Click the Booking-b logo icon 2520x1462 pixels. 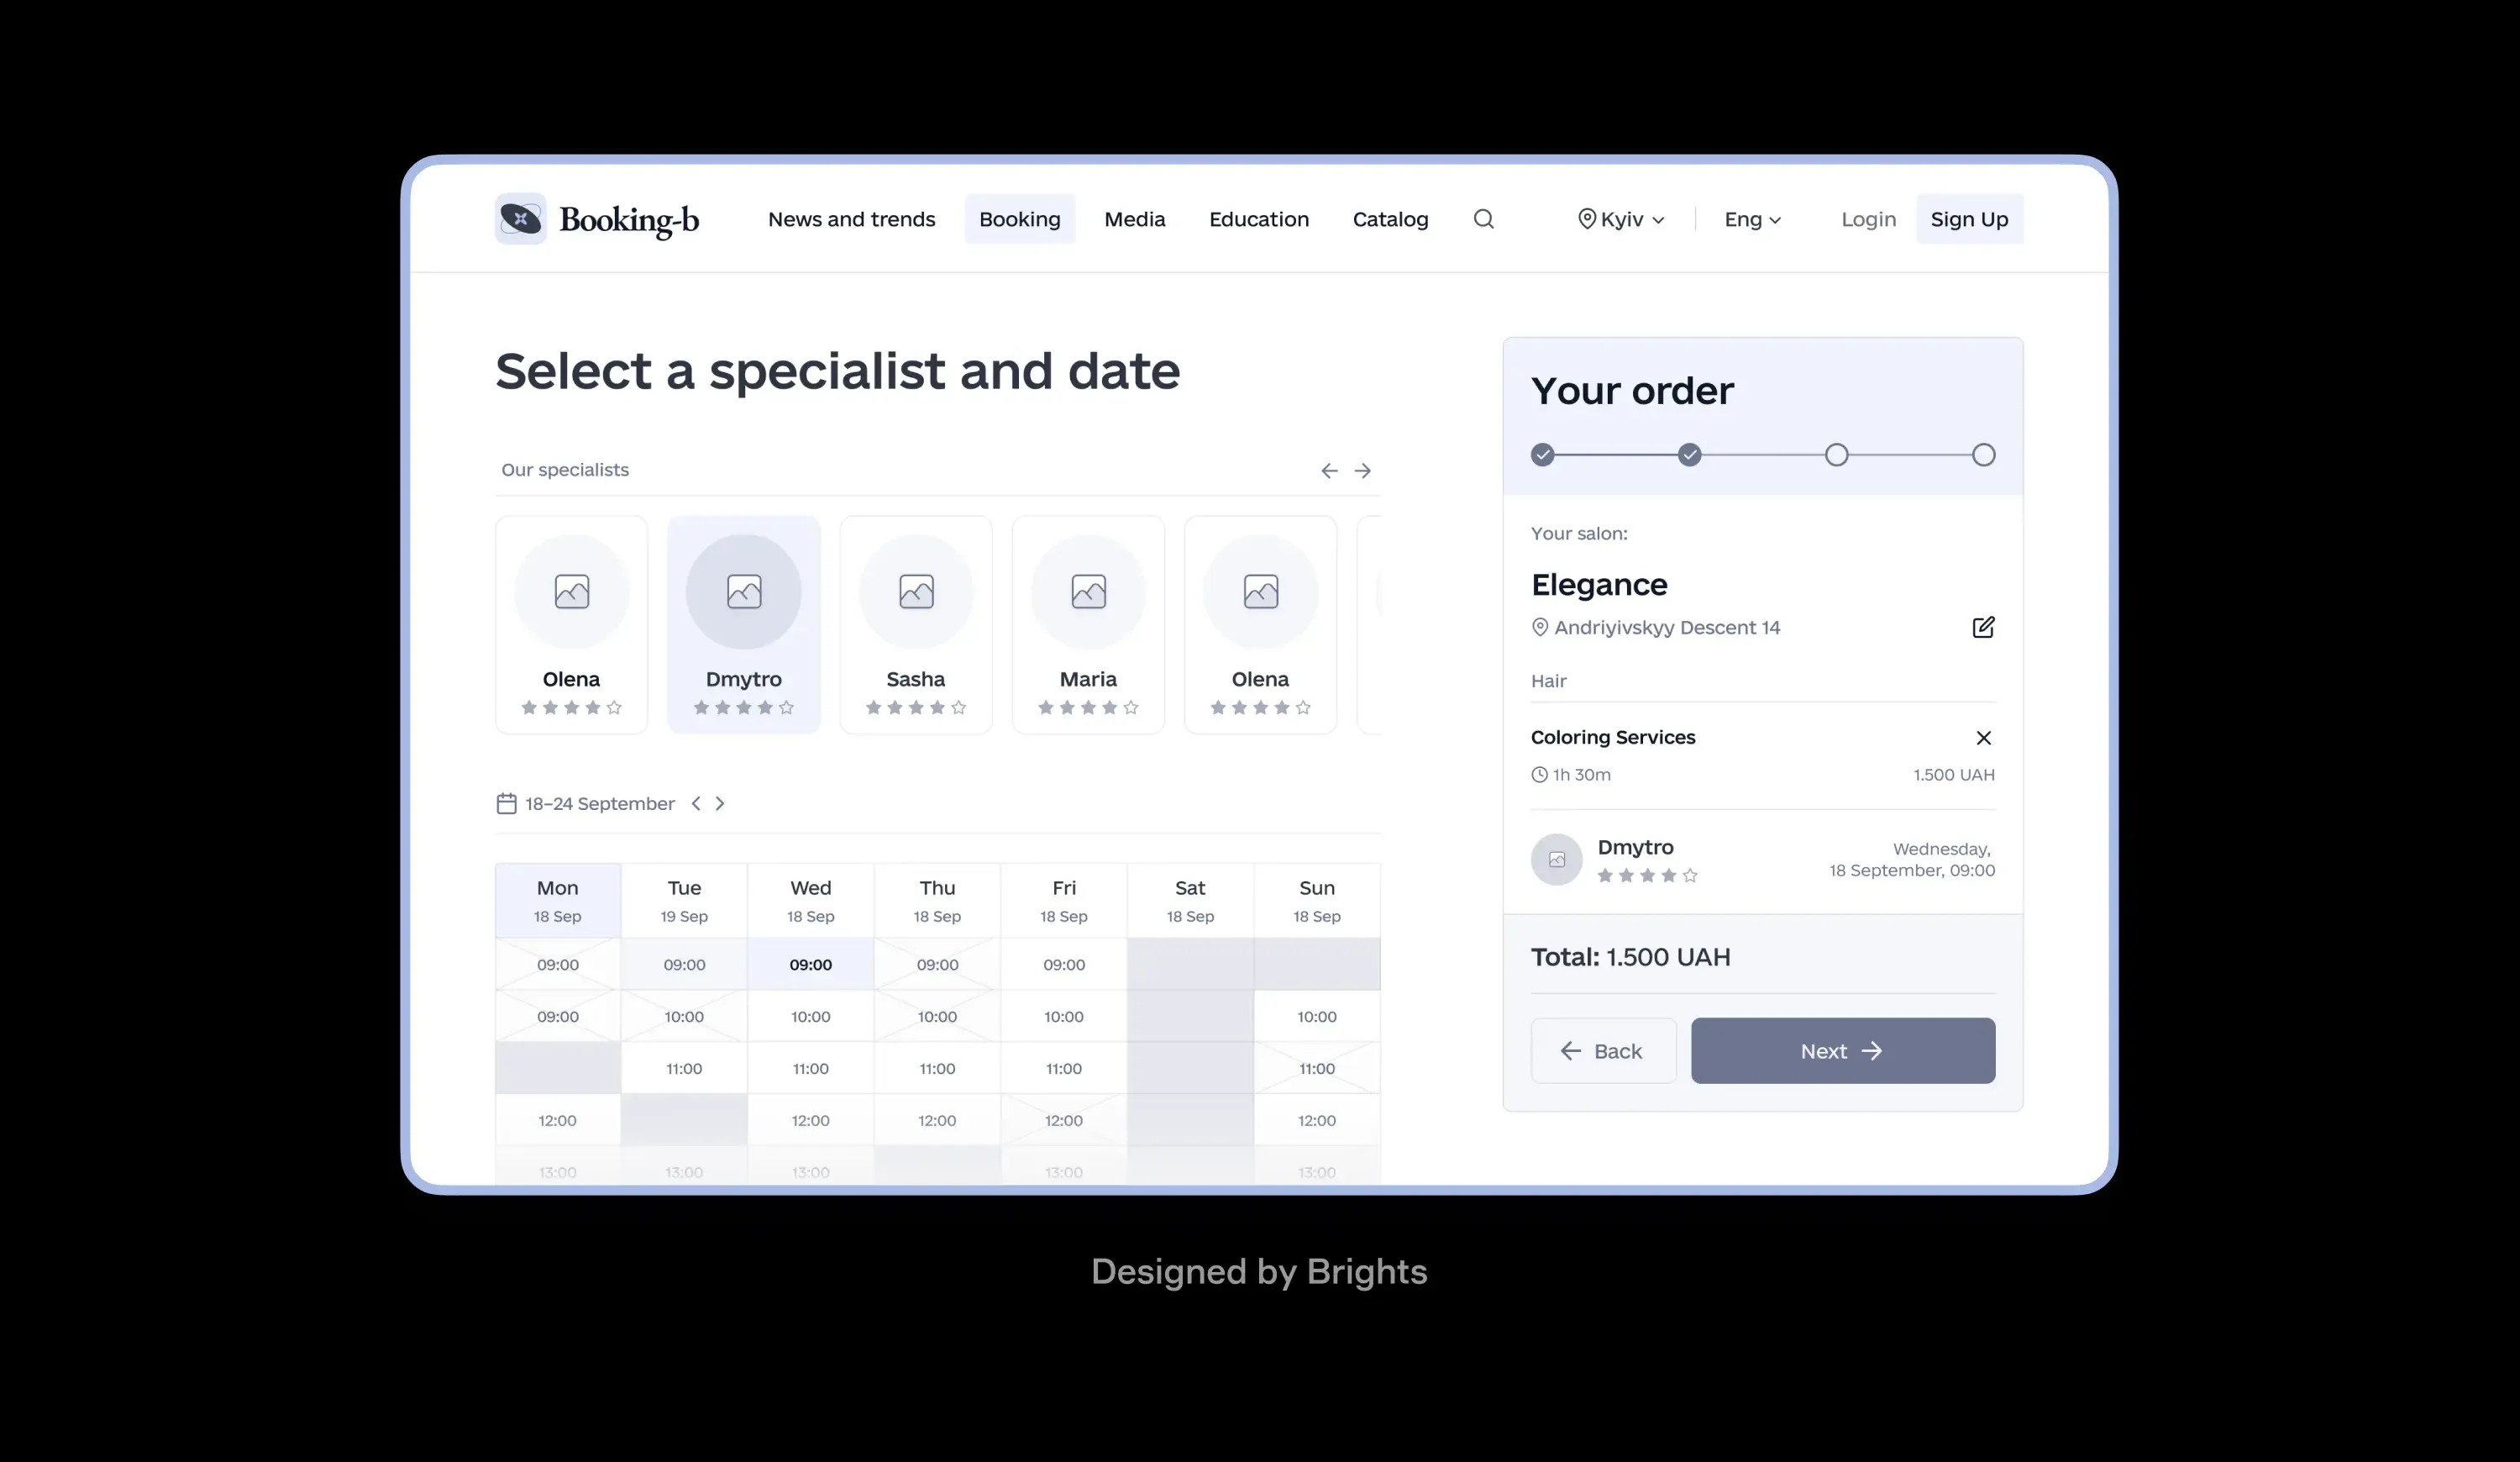click(x=520, y=219)
